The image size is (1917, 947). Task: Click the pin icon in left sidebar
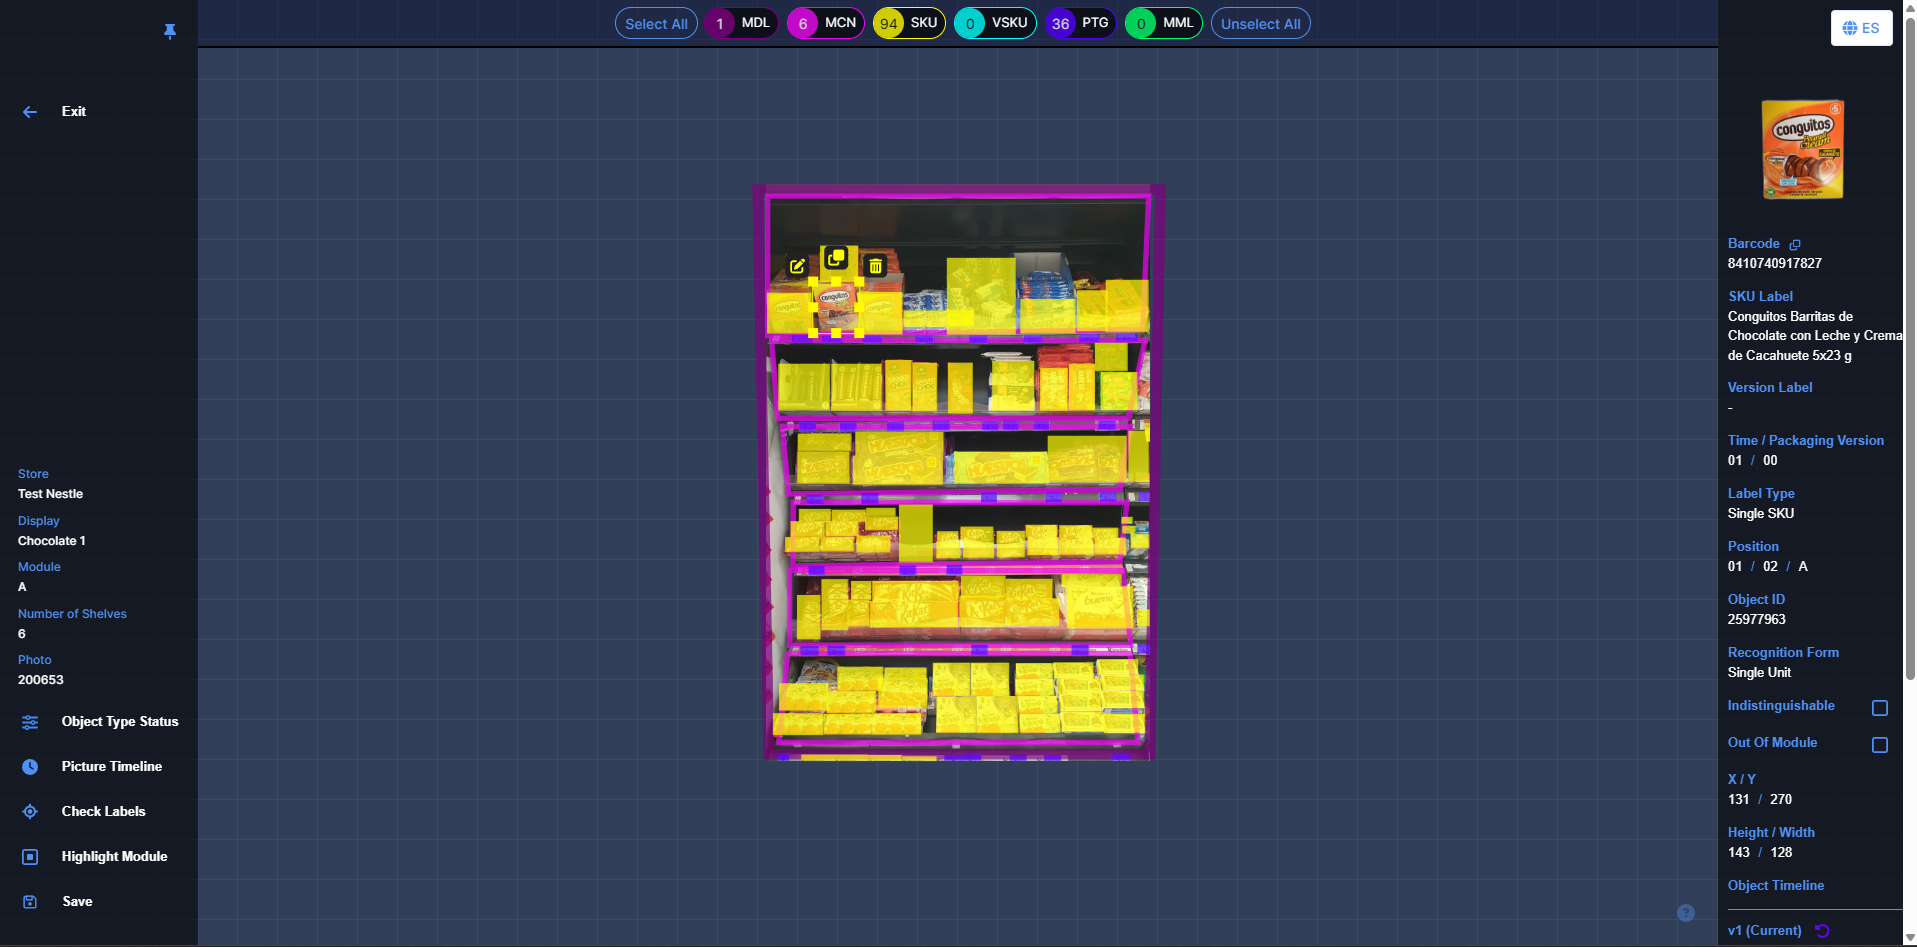pyautogui.click(x=170, y=31)
